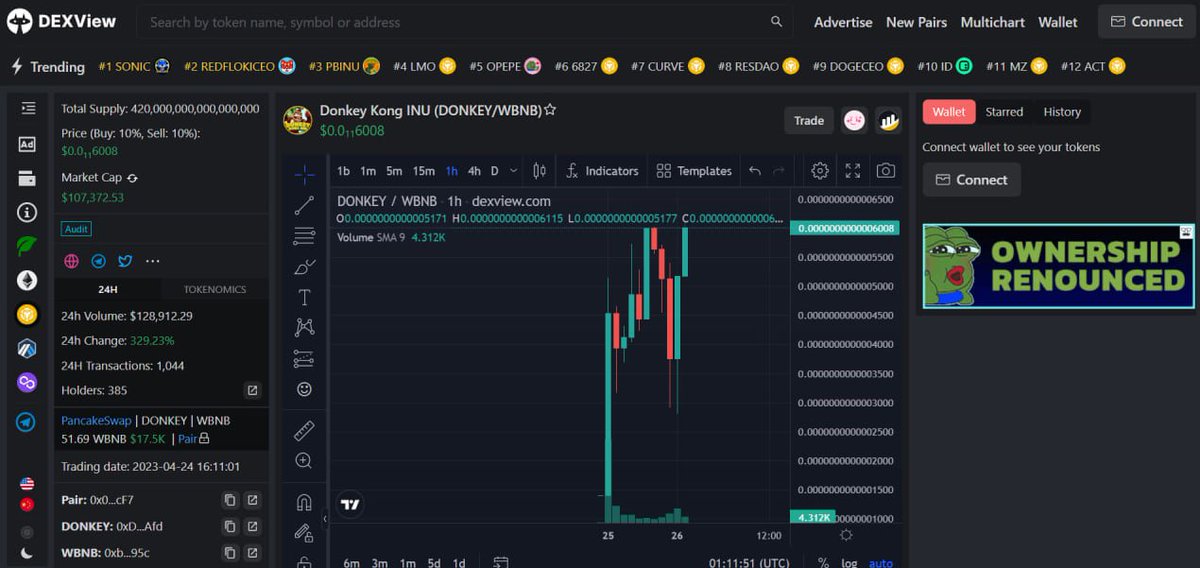
Task: Open the New Pairs page
Action: (916, 22)
